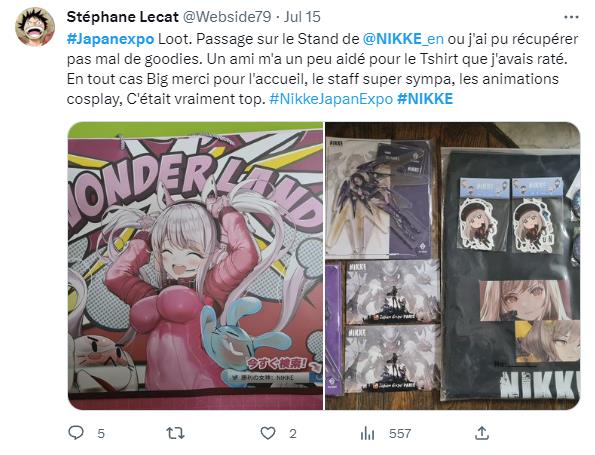The image size is (595, 455).
Task: Enlarge the Wonderland poster photo
Action: click(x=195, y=266)
